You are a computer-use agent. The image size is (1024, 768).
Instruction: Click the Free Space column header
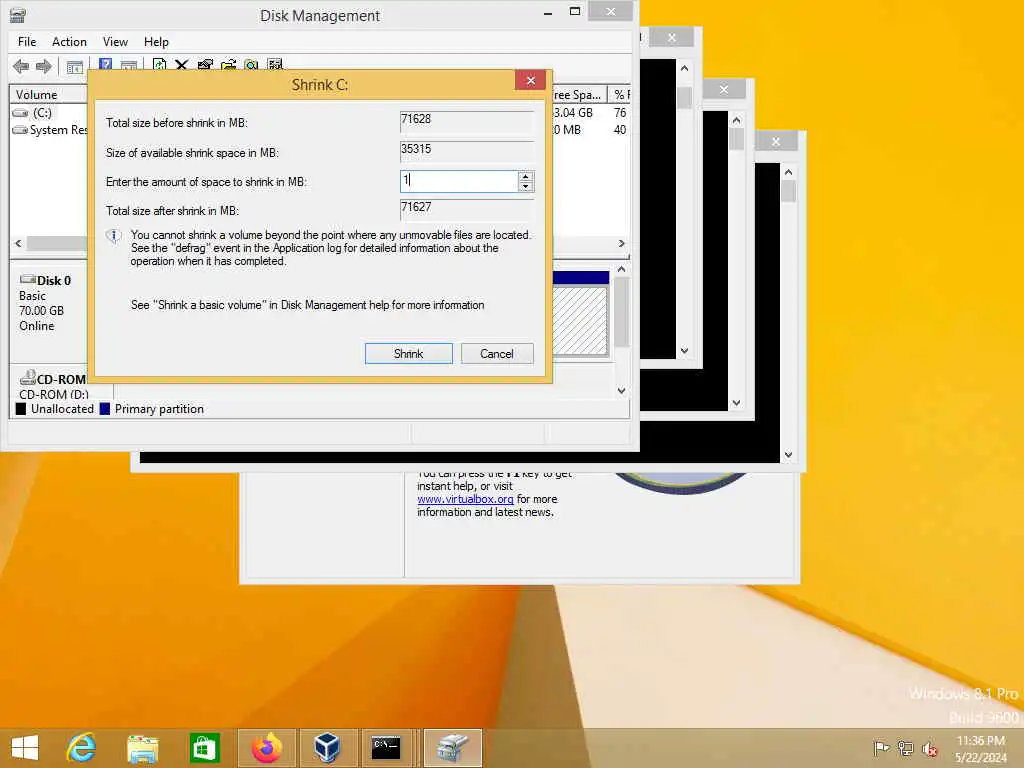point(579,95)
